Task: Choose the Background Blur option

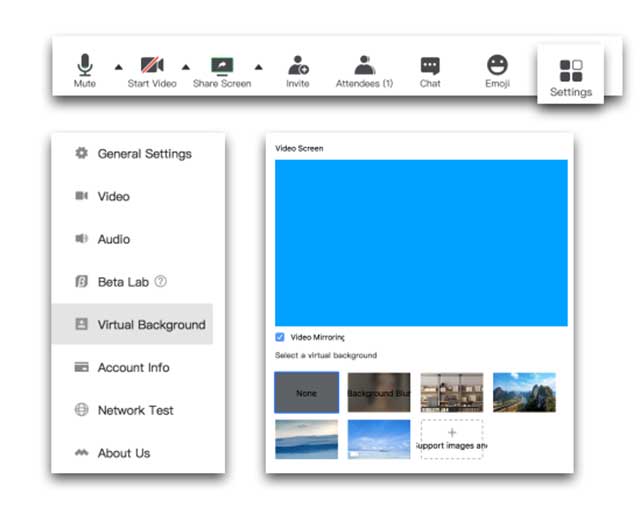Action: pos(378,393)
